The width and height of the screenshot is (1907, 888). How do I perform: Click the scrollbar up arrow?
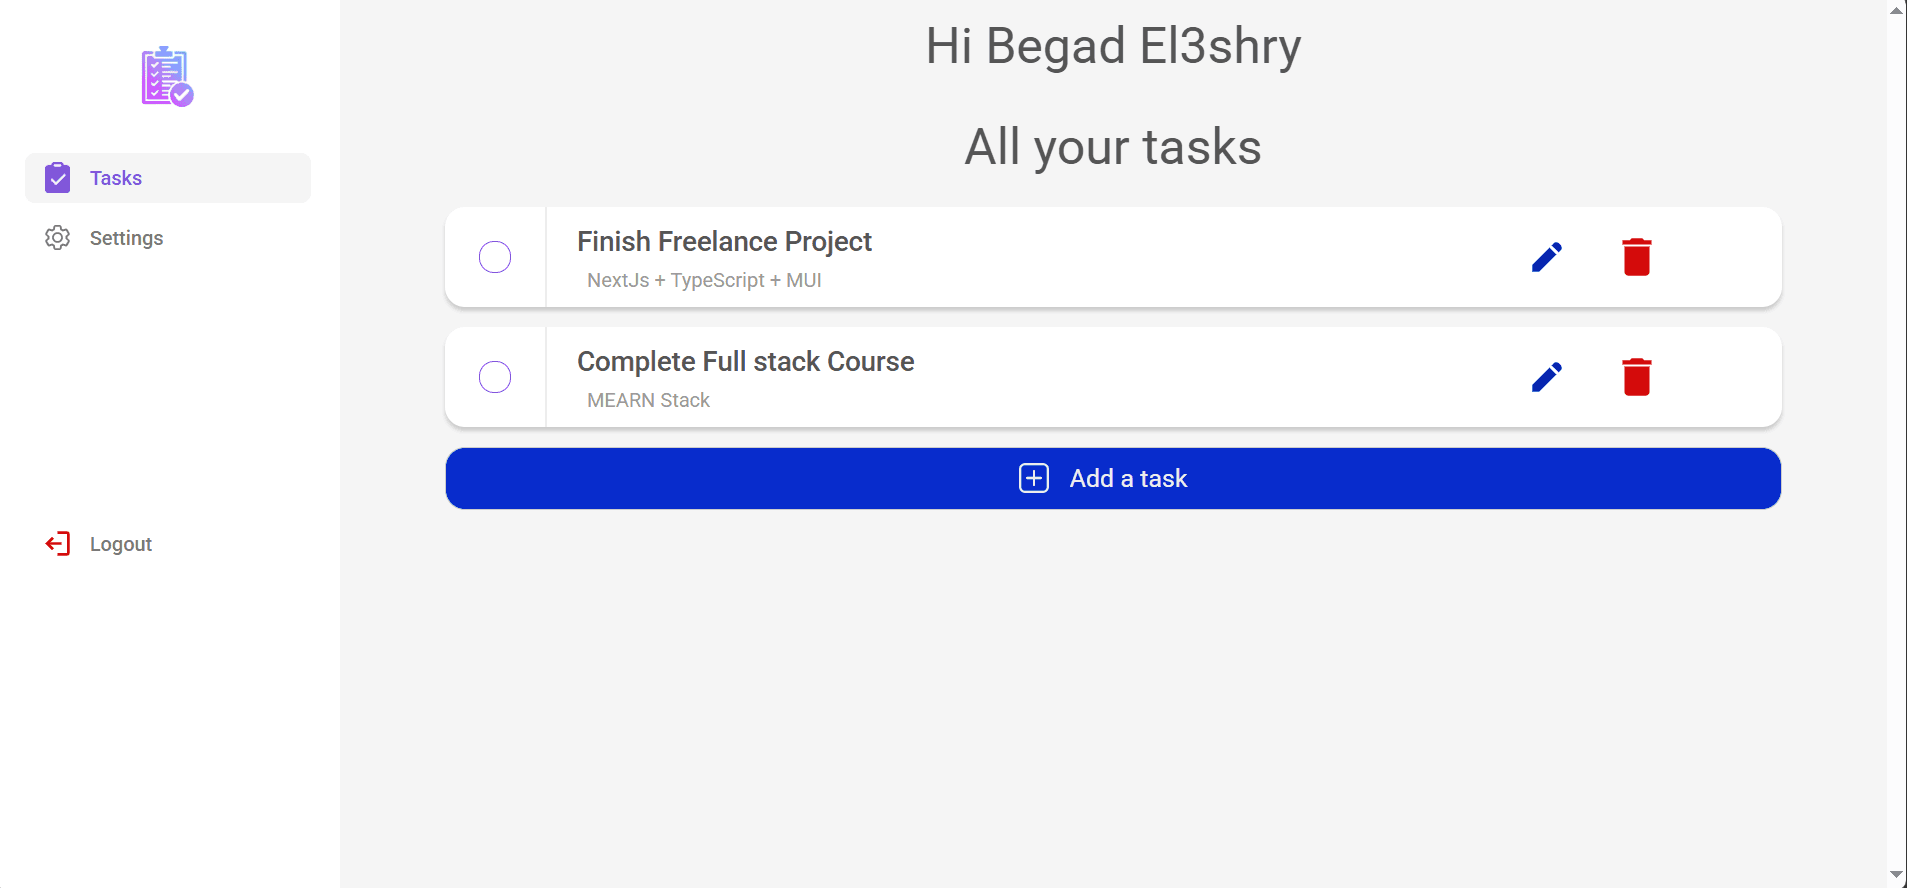point(1896,11)
